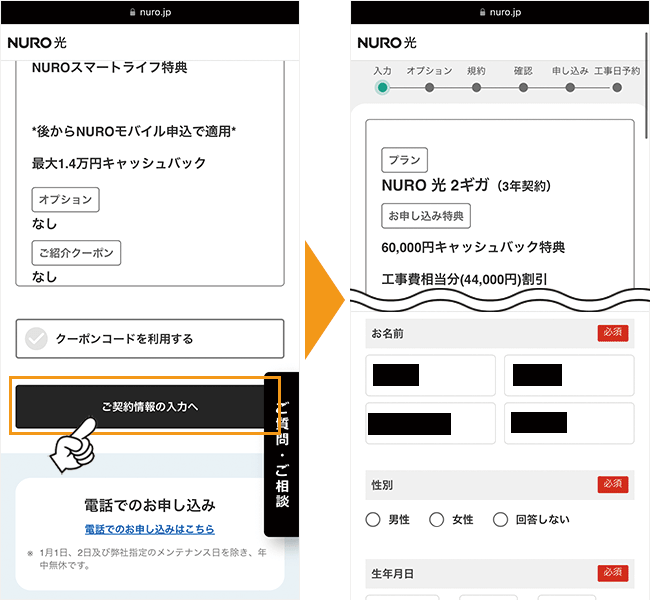Click the 必須 badge next to お名前
Image resolution: width=650 pixels, height=600 pixels.
click(613, 333)
